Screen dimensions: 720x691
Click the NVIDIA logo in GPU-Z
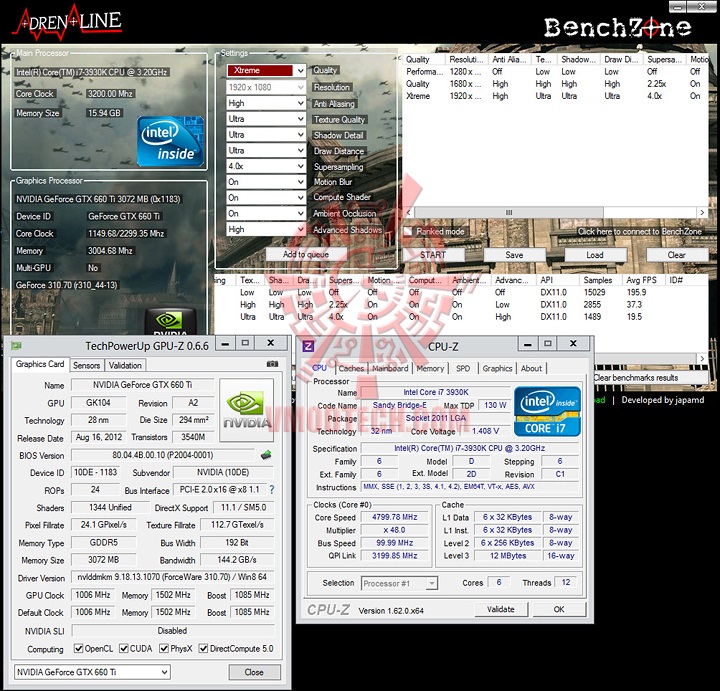click(x=247, y=410)
